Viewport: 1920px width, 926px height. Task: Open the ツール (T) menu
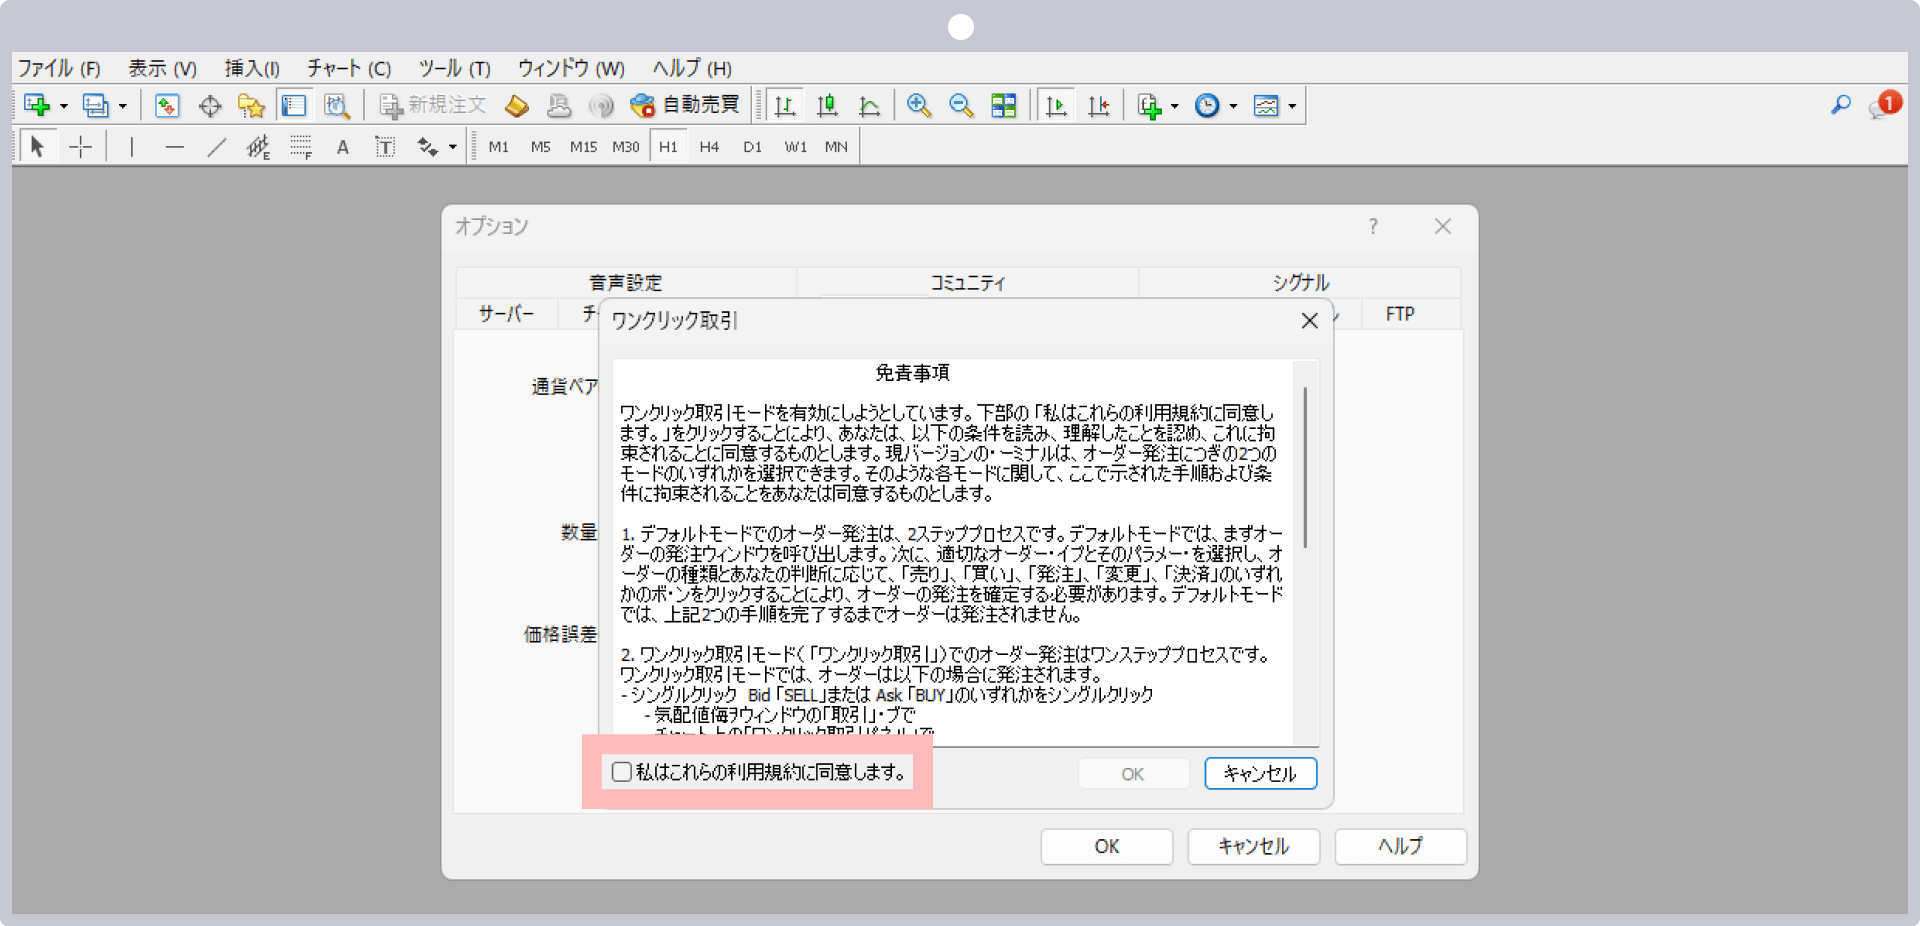point(454,68)
